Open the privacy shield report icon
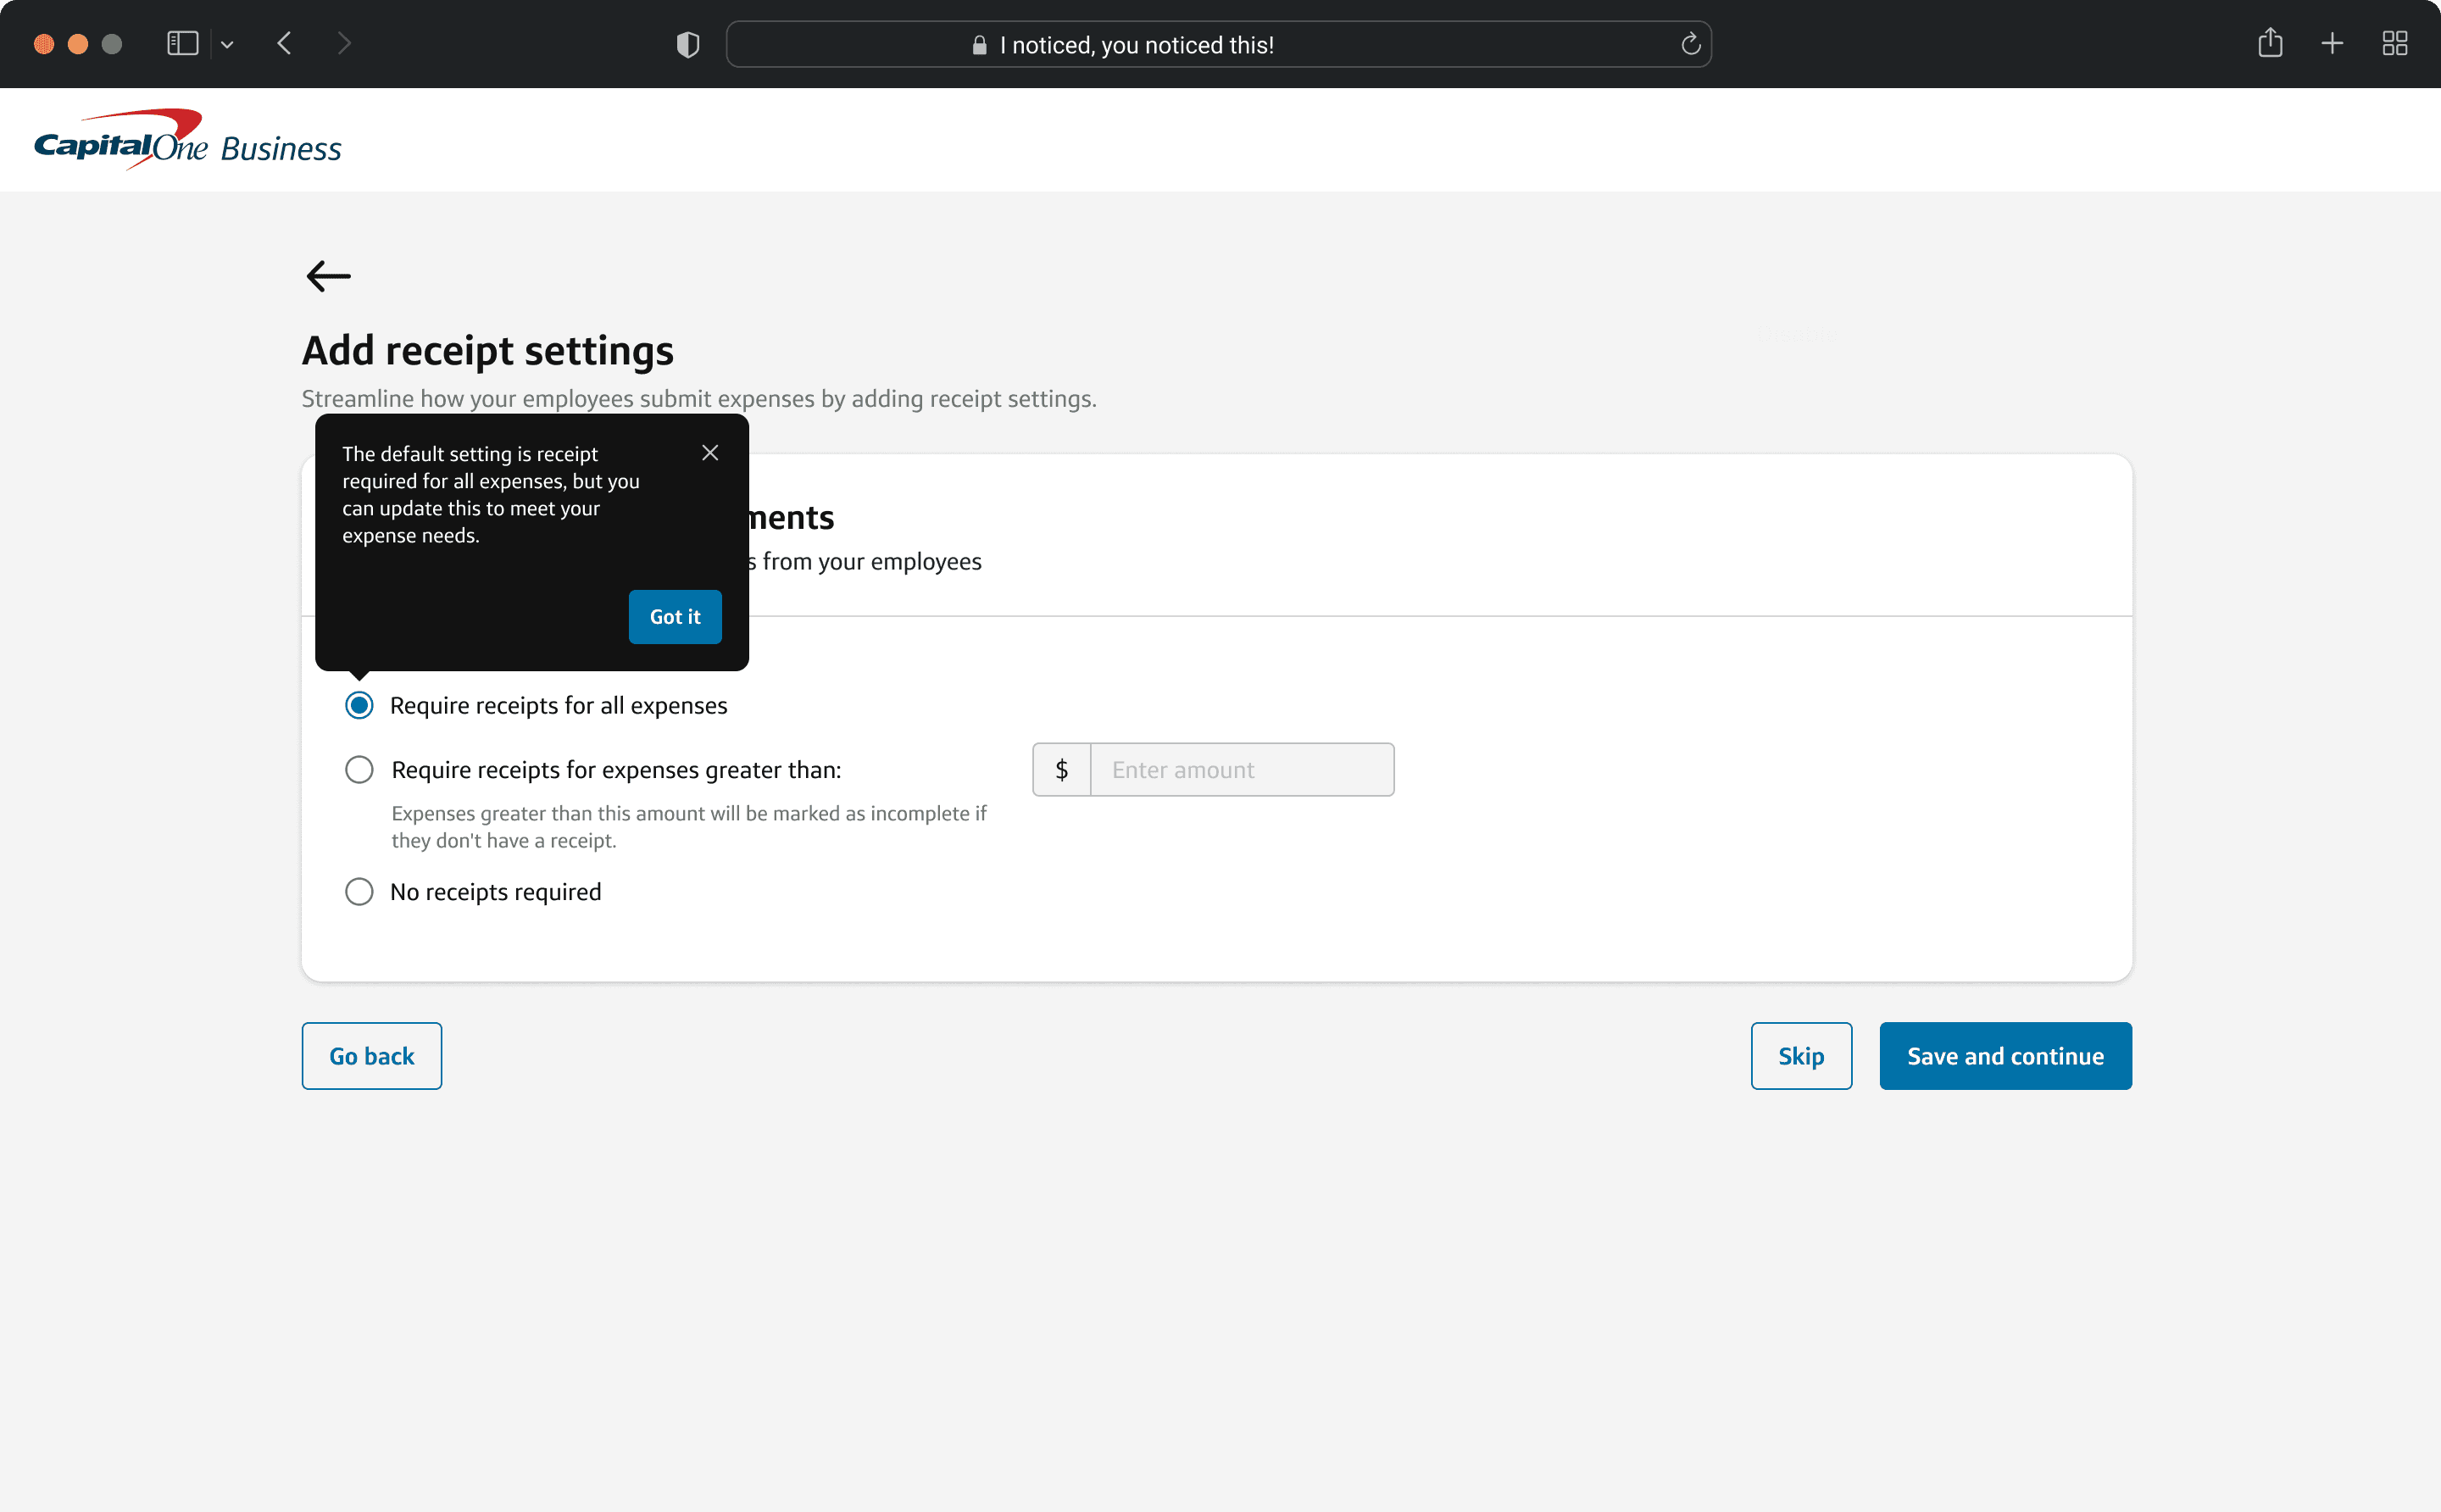Screen dimensions: 2441x1512 [x=688, y=44]
